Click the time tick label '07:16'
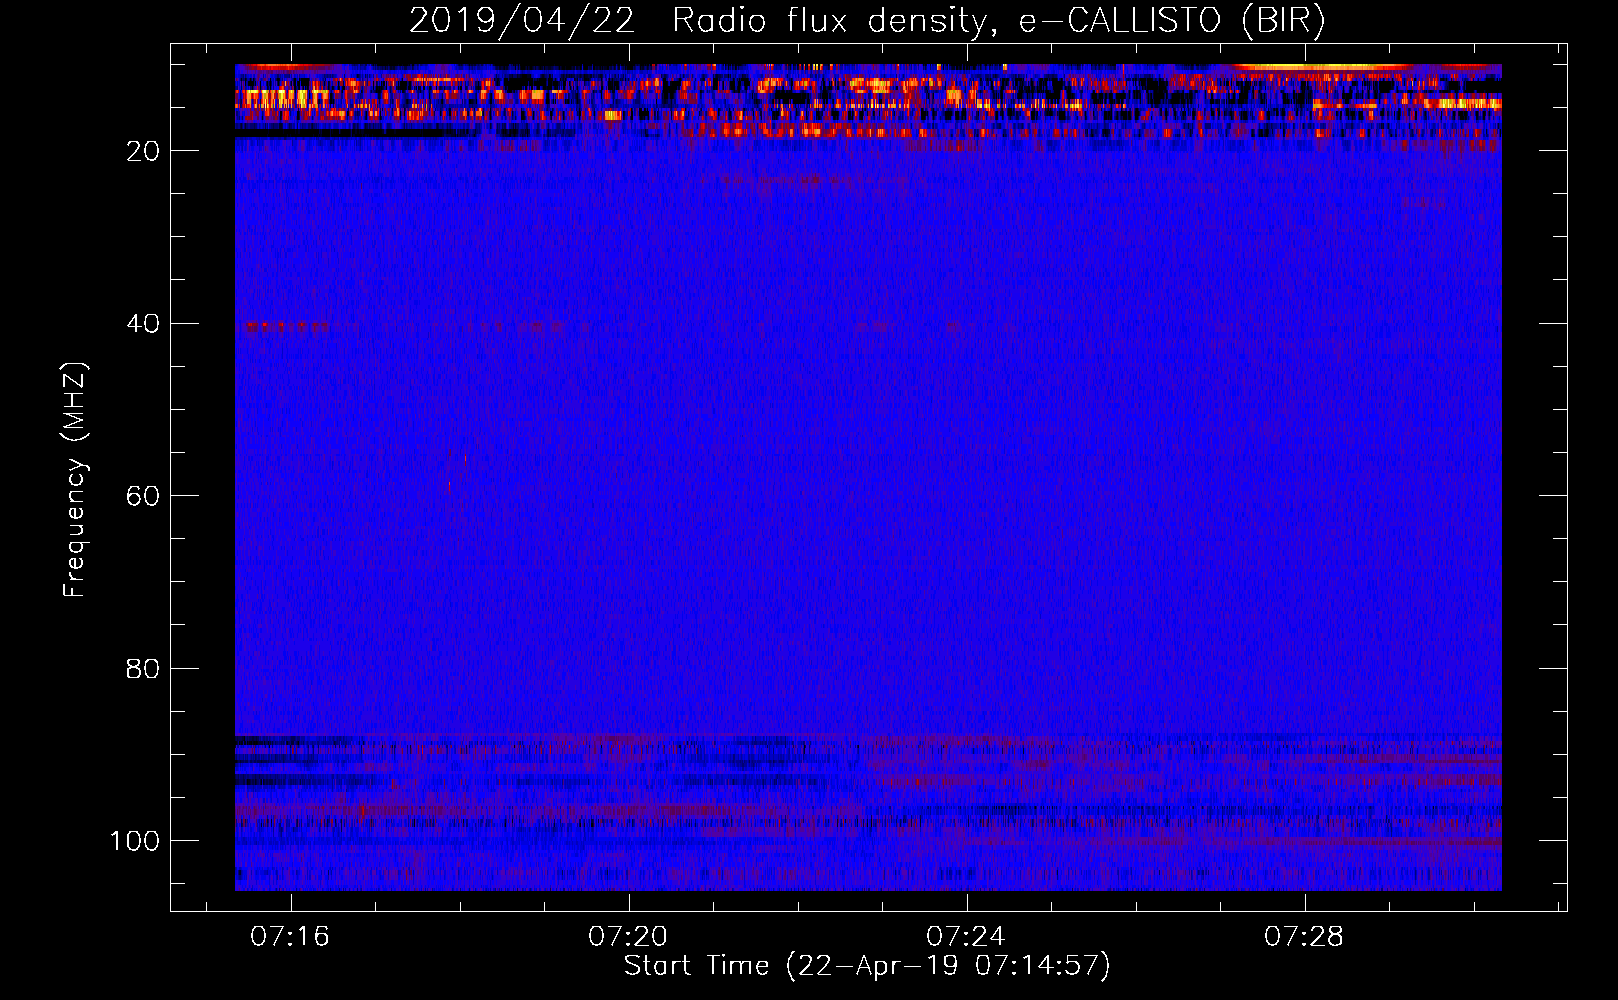This screenshot has width=1618, height=1000. tap(289, 937)
